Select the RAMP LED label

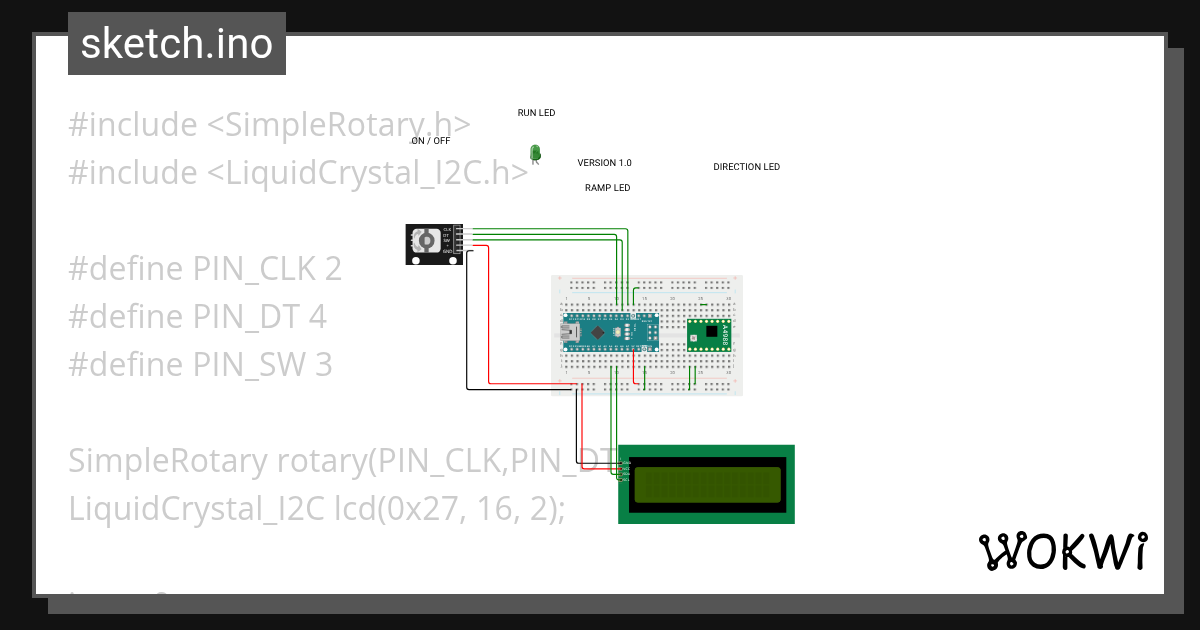pyautogui.click(x=607, y=188)
